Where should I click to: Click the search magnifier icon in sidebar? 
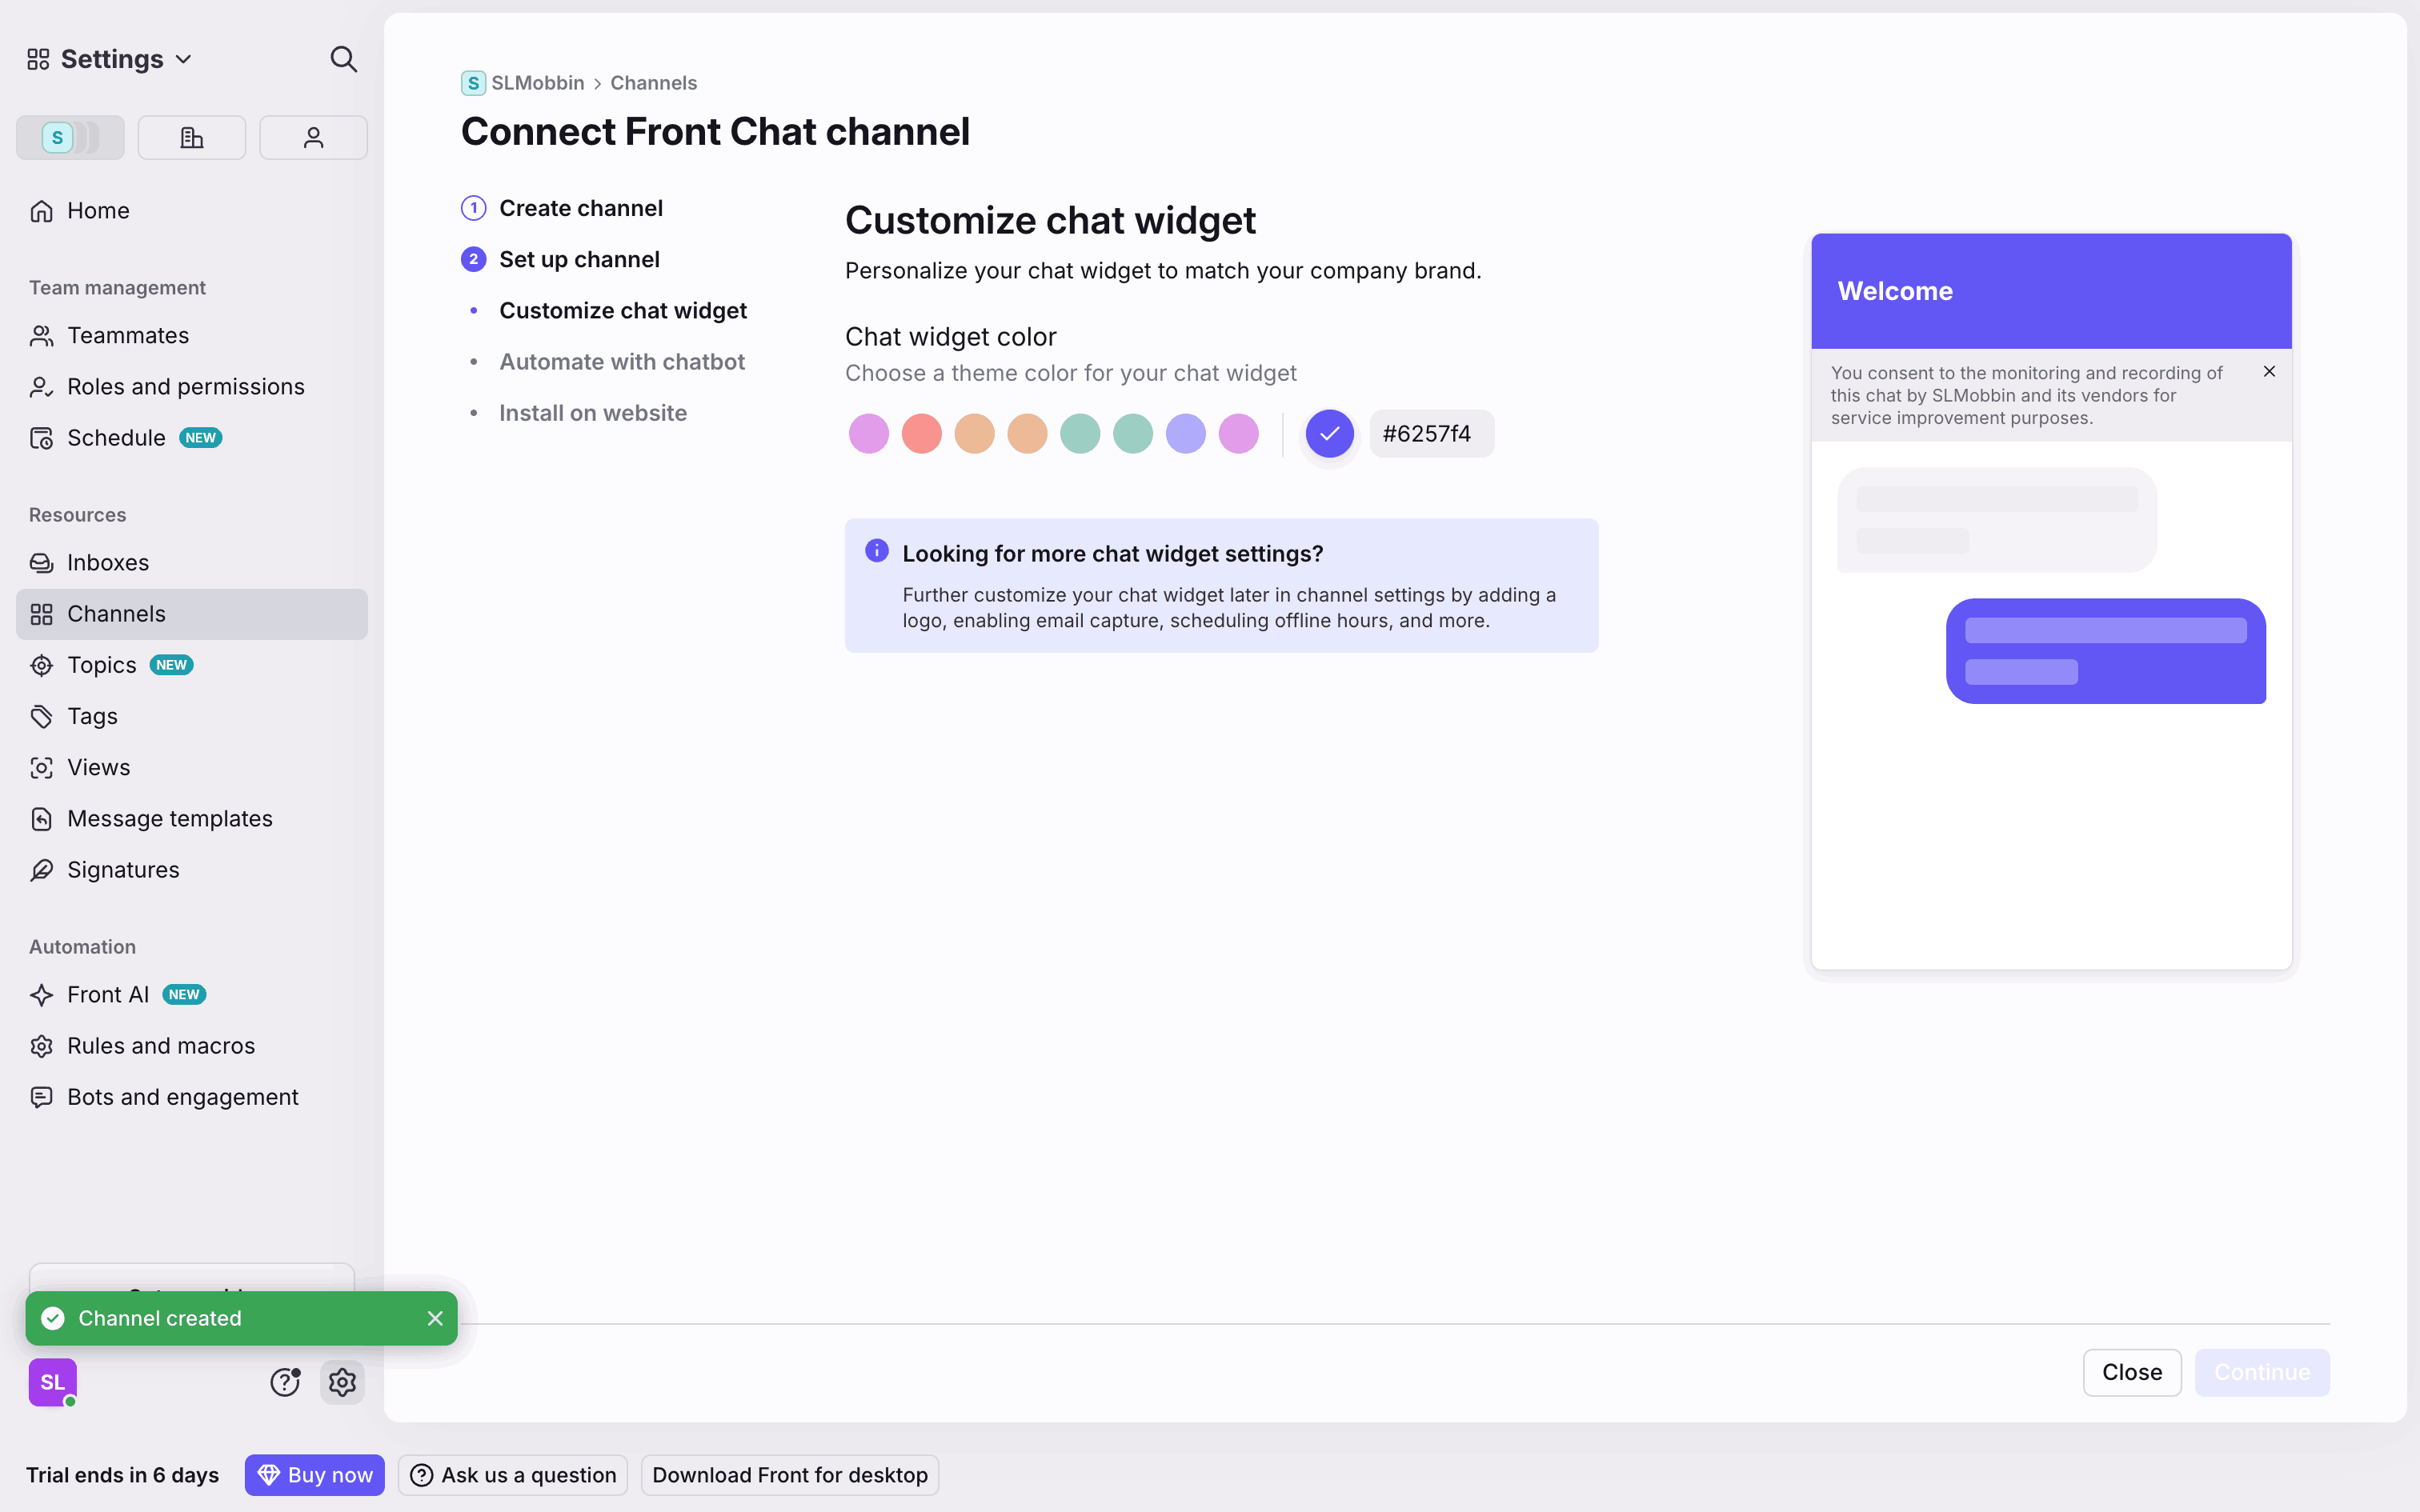pos(343,59)
